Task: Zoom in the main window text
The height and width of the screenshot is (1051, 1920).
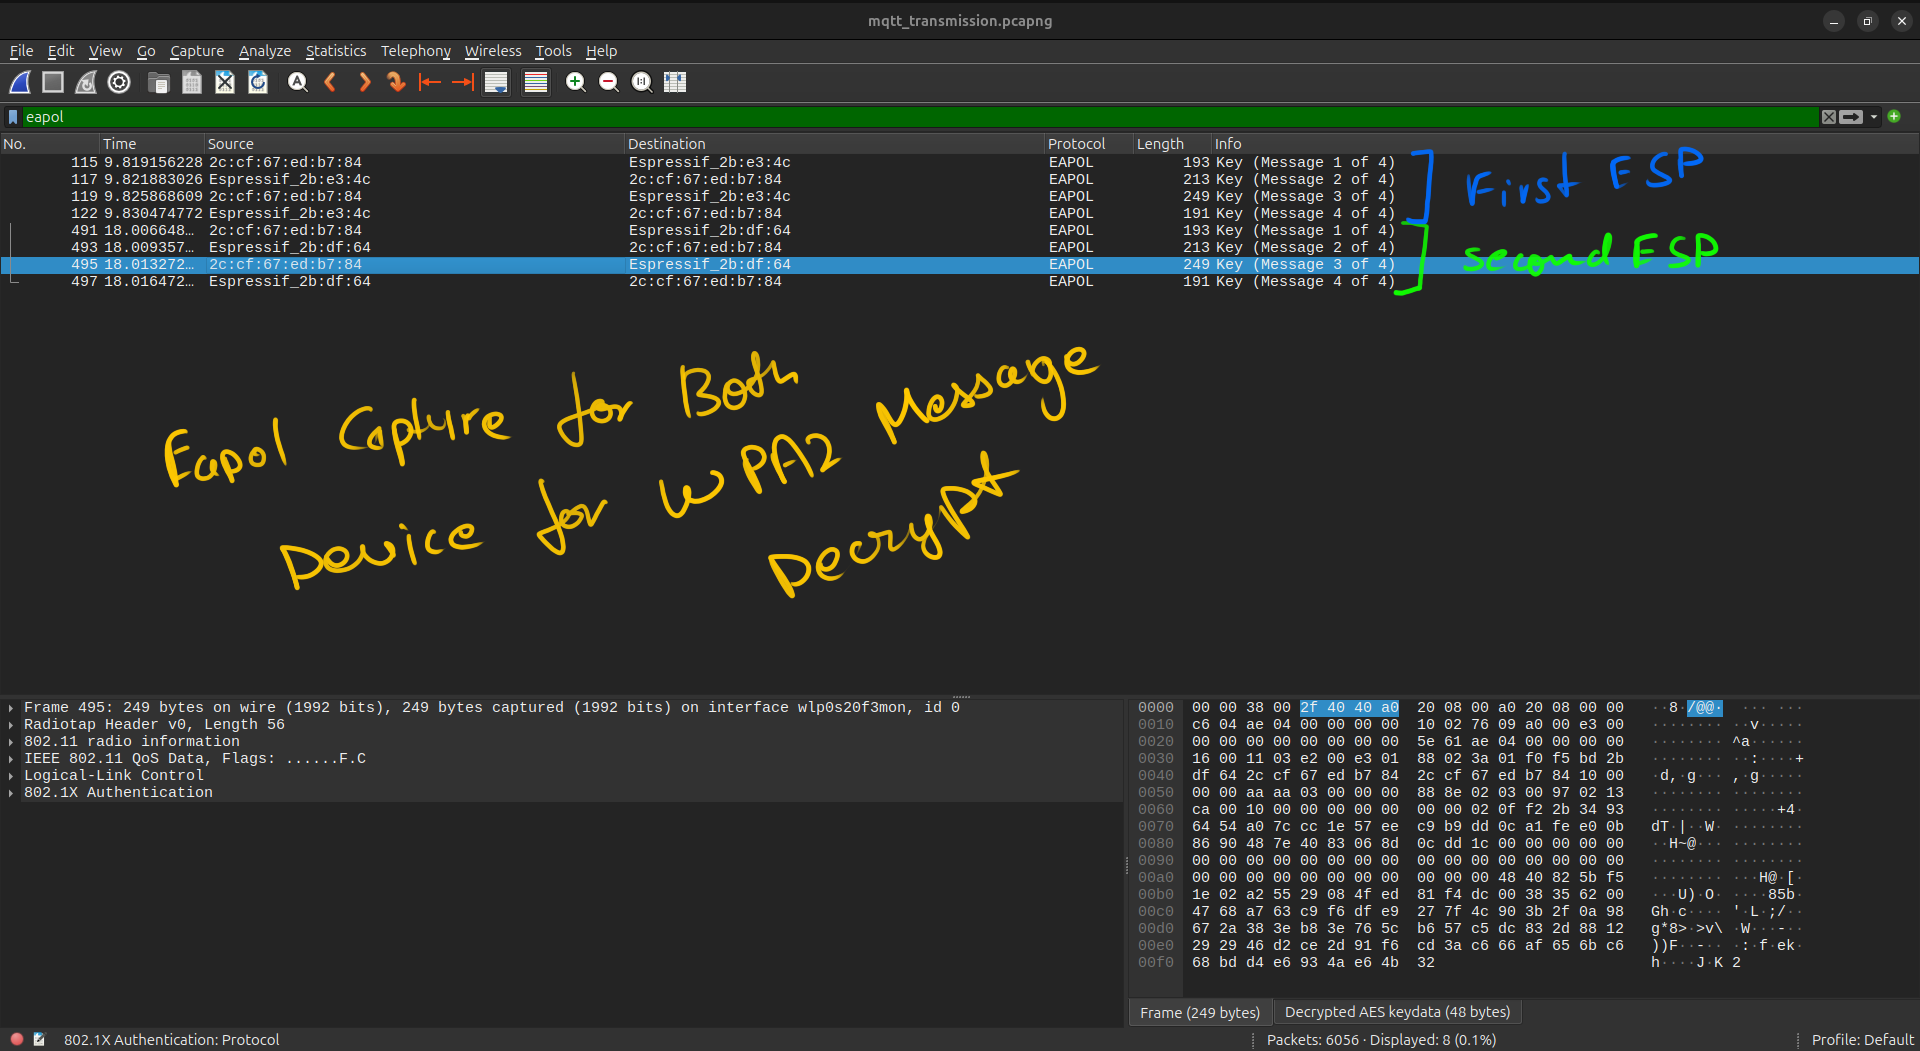Action: [x=575, y=82]
